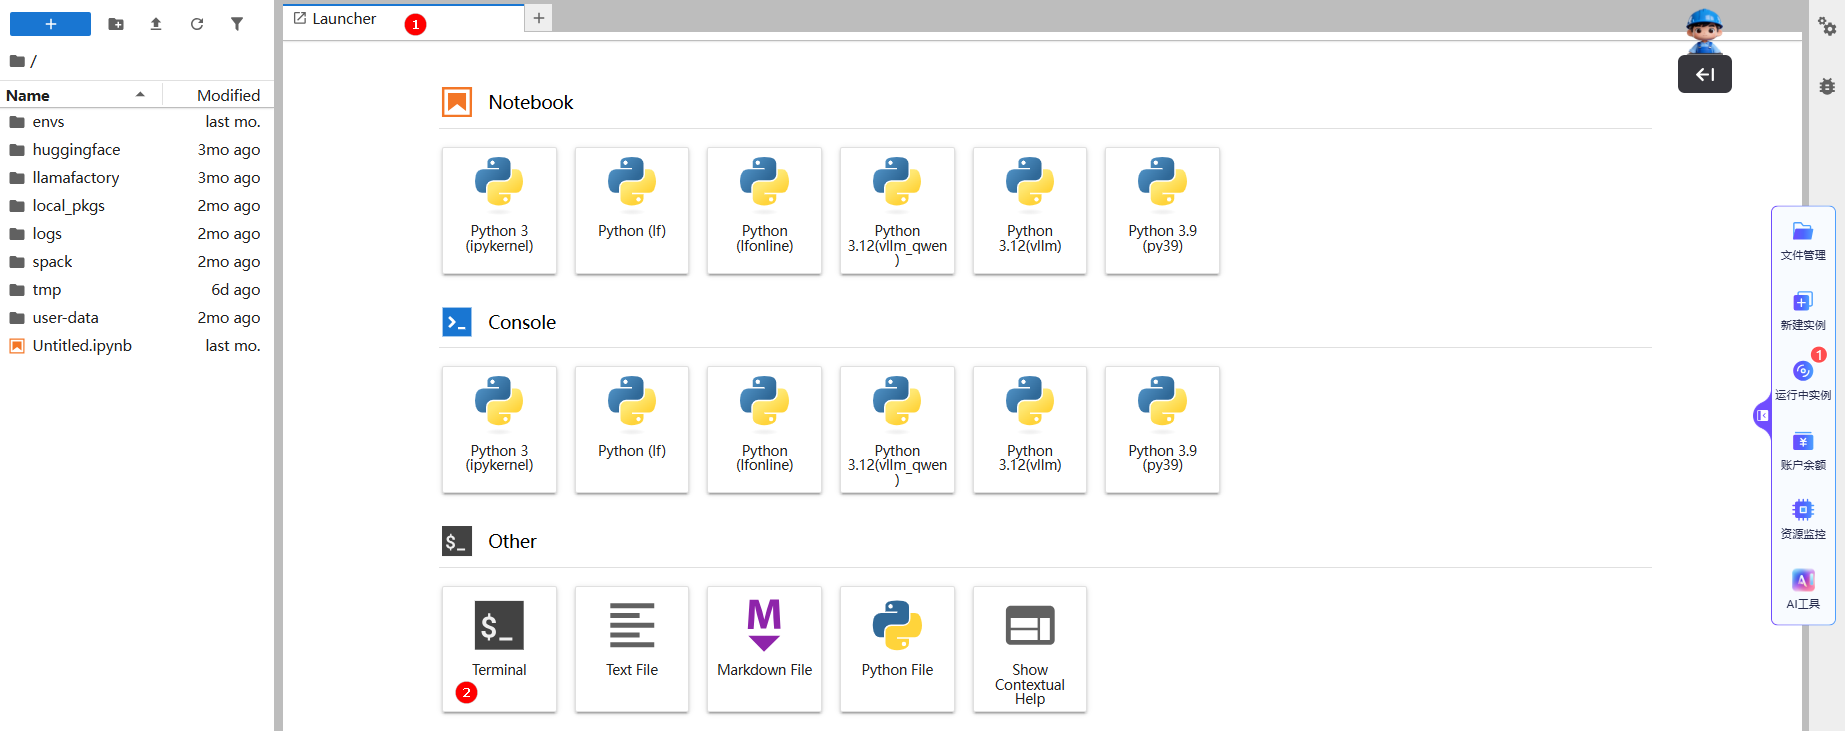Create a new folder with the toolbar icon
The width and height of the screenshot is (1845, 731).
(116, 24)
